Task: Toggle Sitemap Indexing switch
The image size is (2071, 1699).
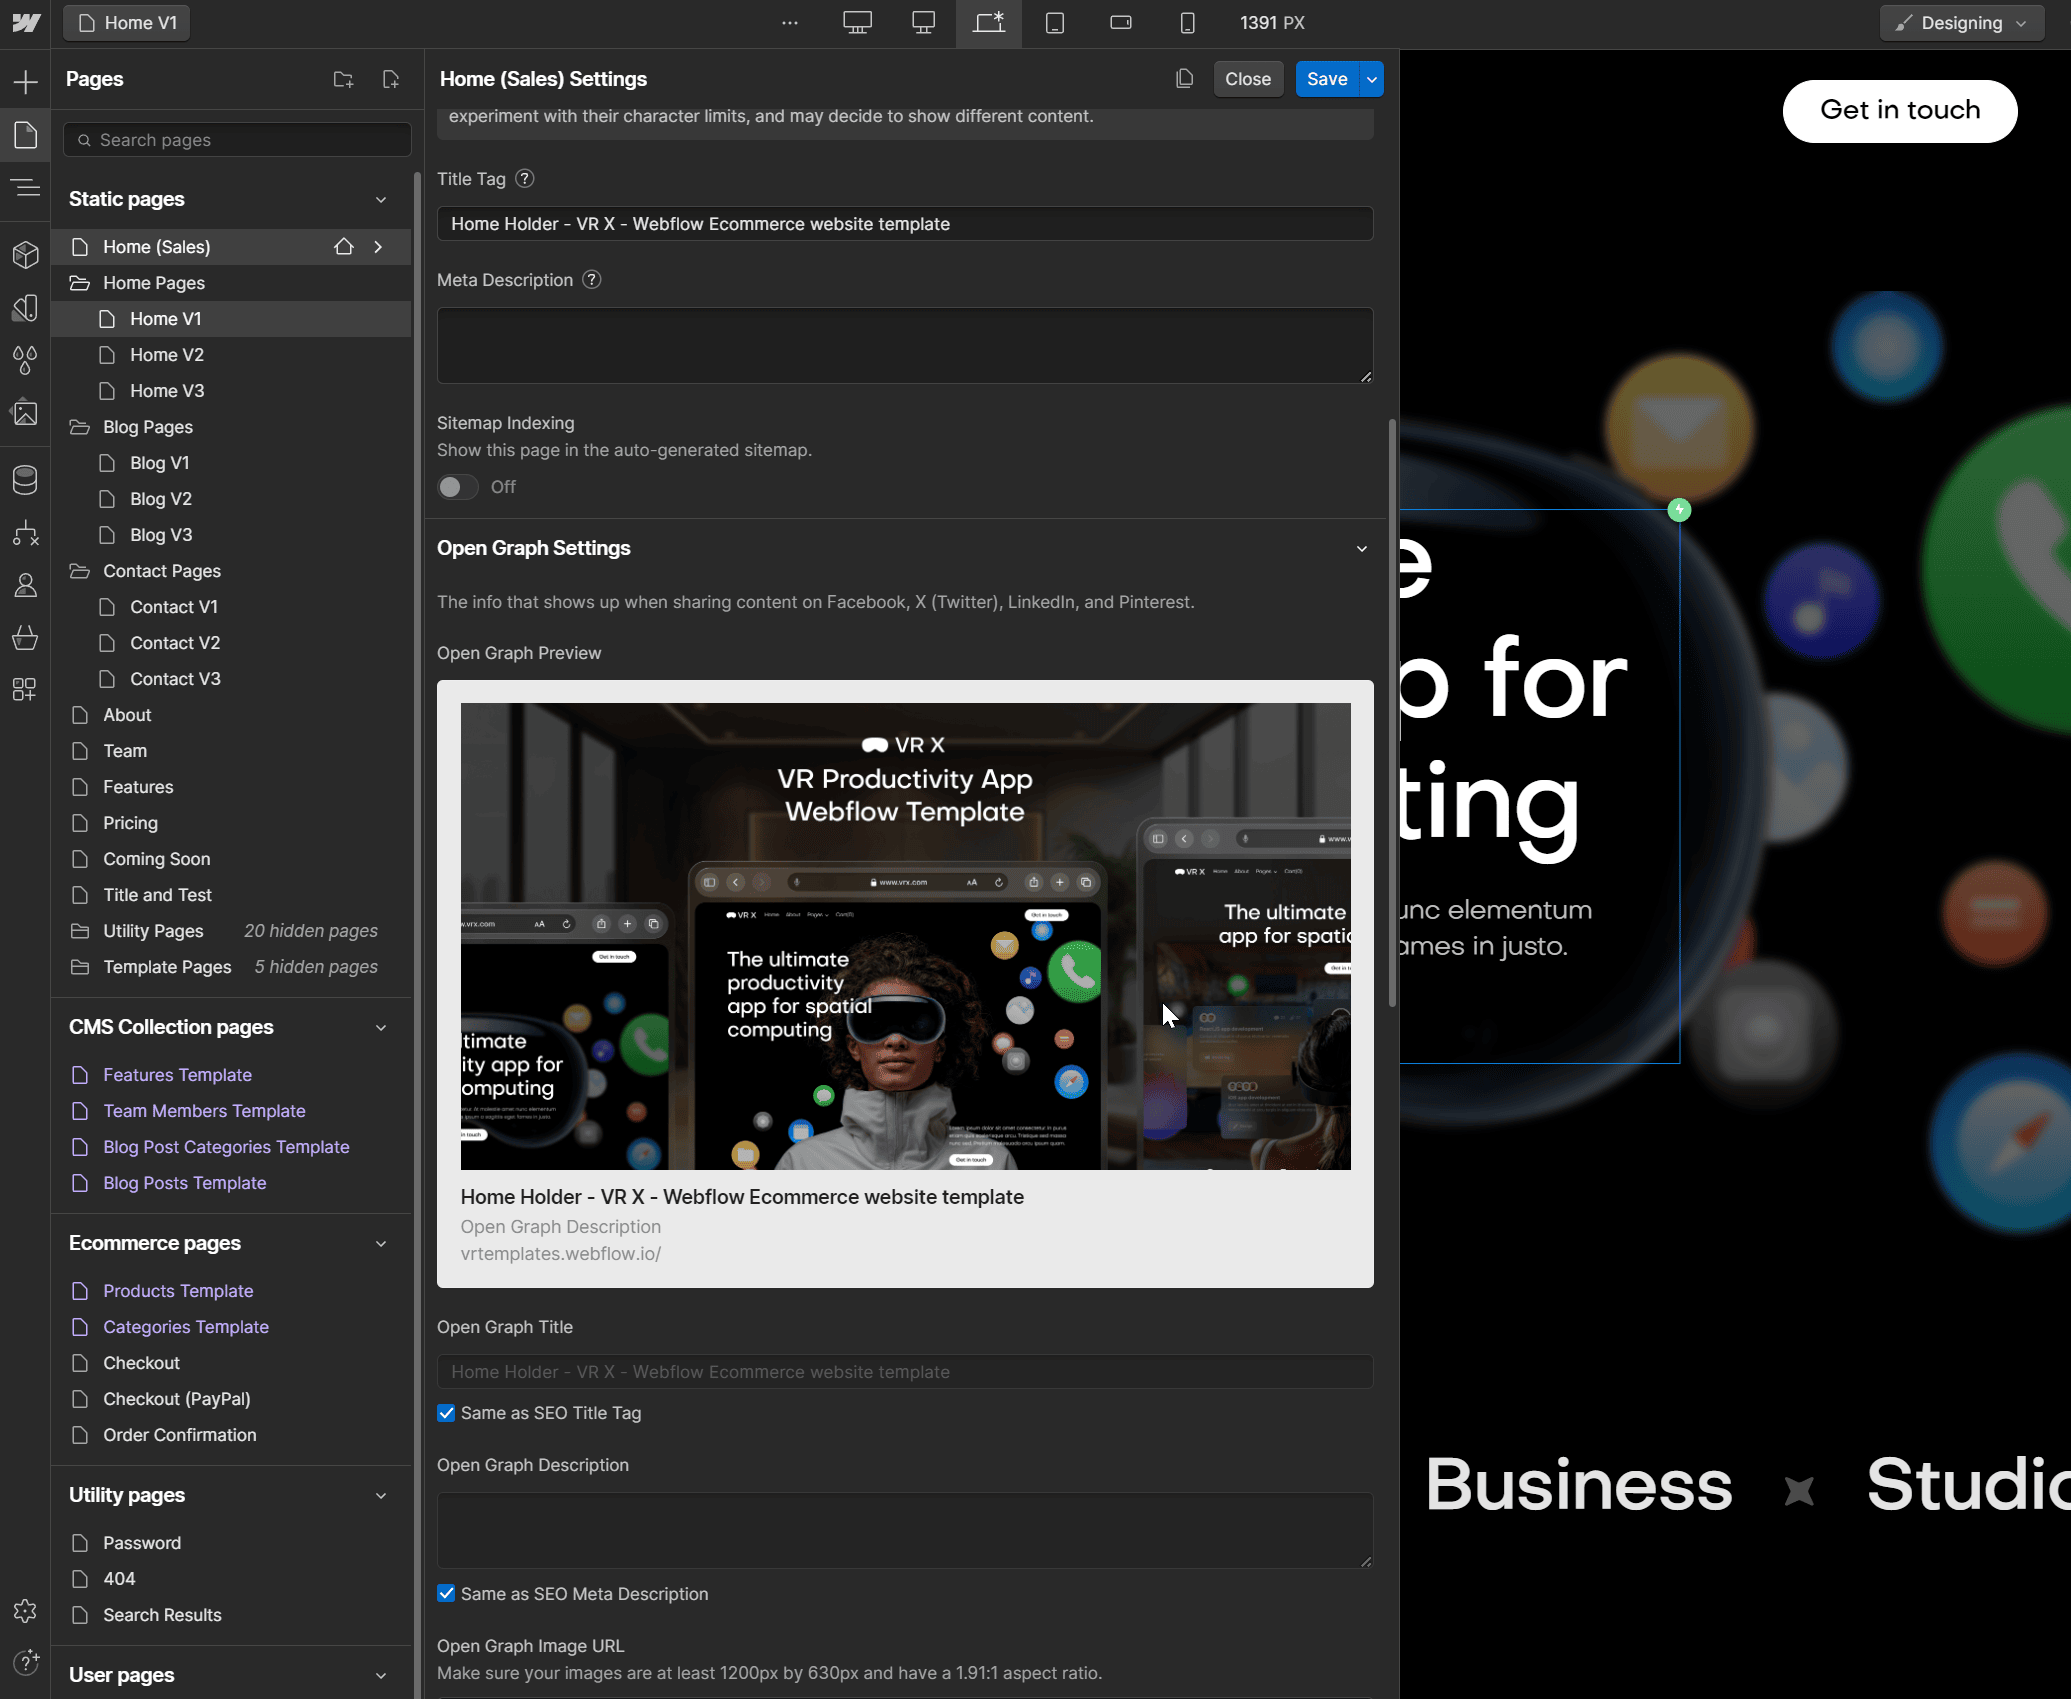Action: 457,487
